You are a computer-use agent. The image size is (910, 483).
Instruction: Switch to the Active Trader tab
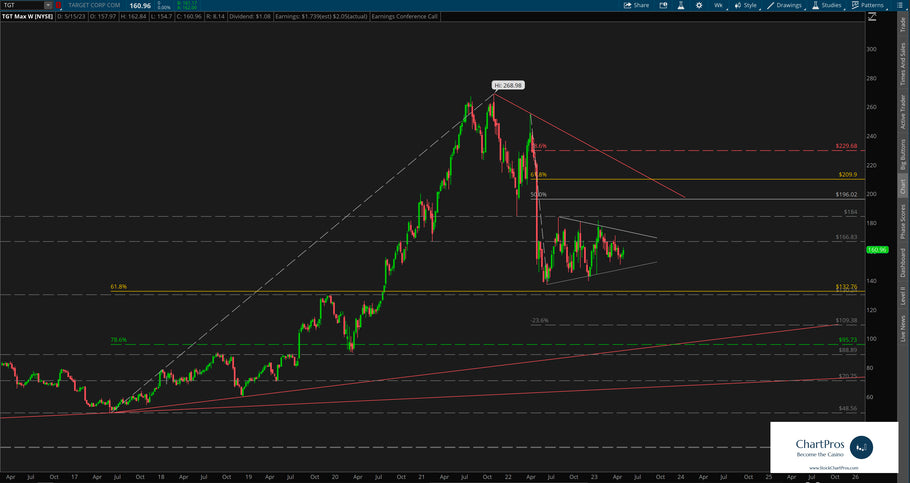pos(902,111)
